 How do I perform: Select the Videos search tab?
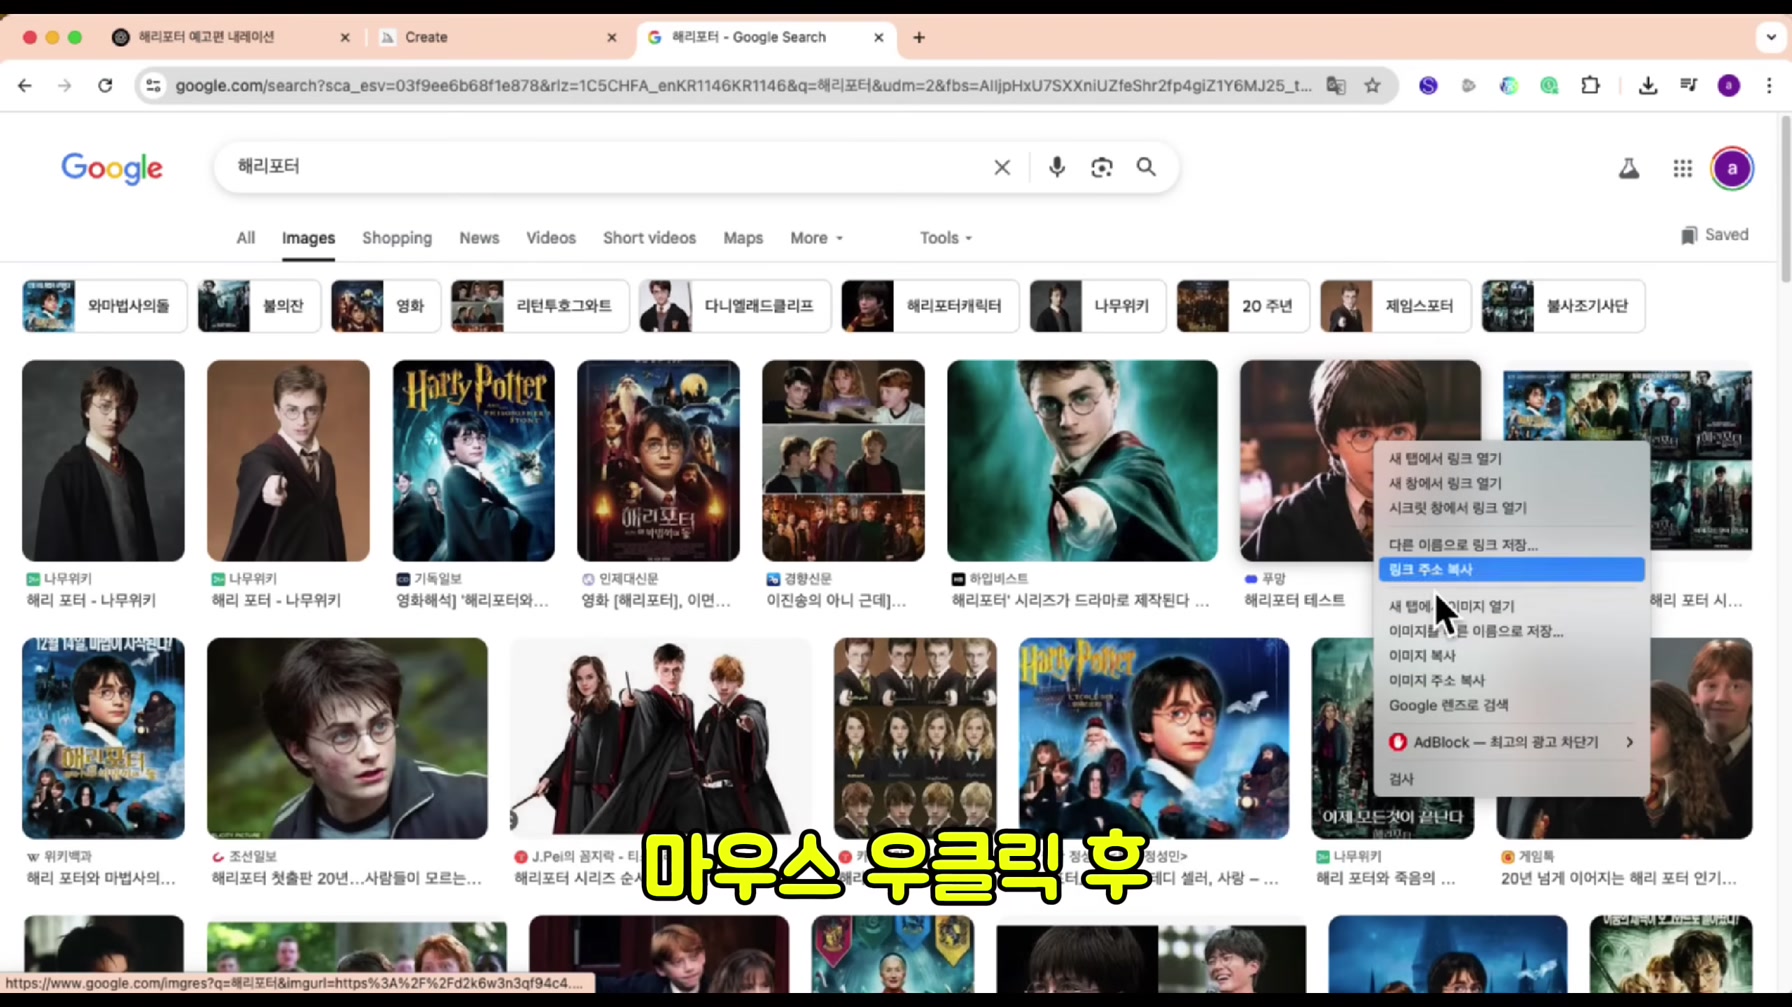[551, 238]
